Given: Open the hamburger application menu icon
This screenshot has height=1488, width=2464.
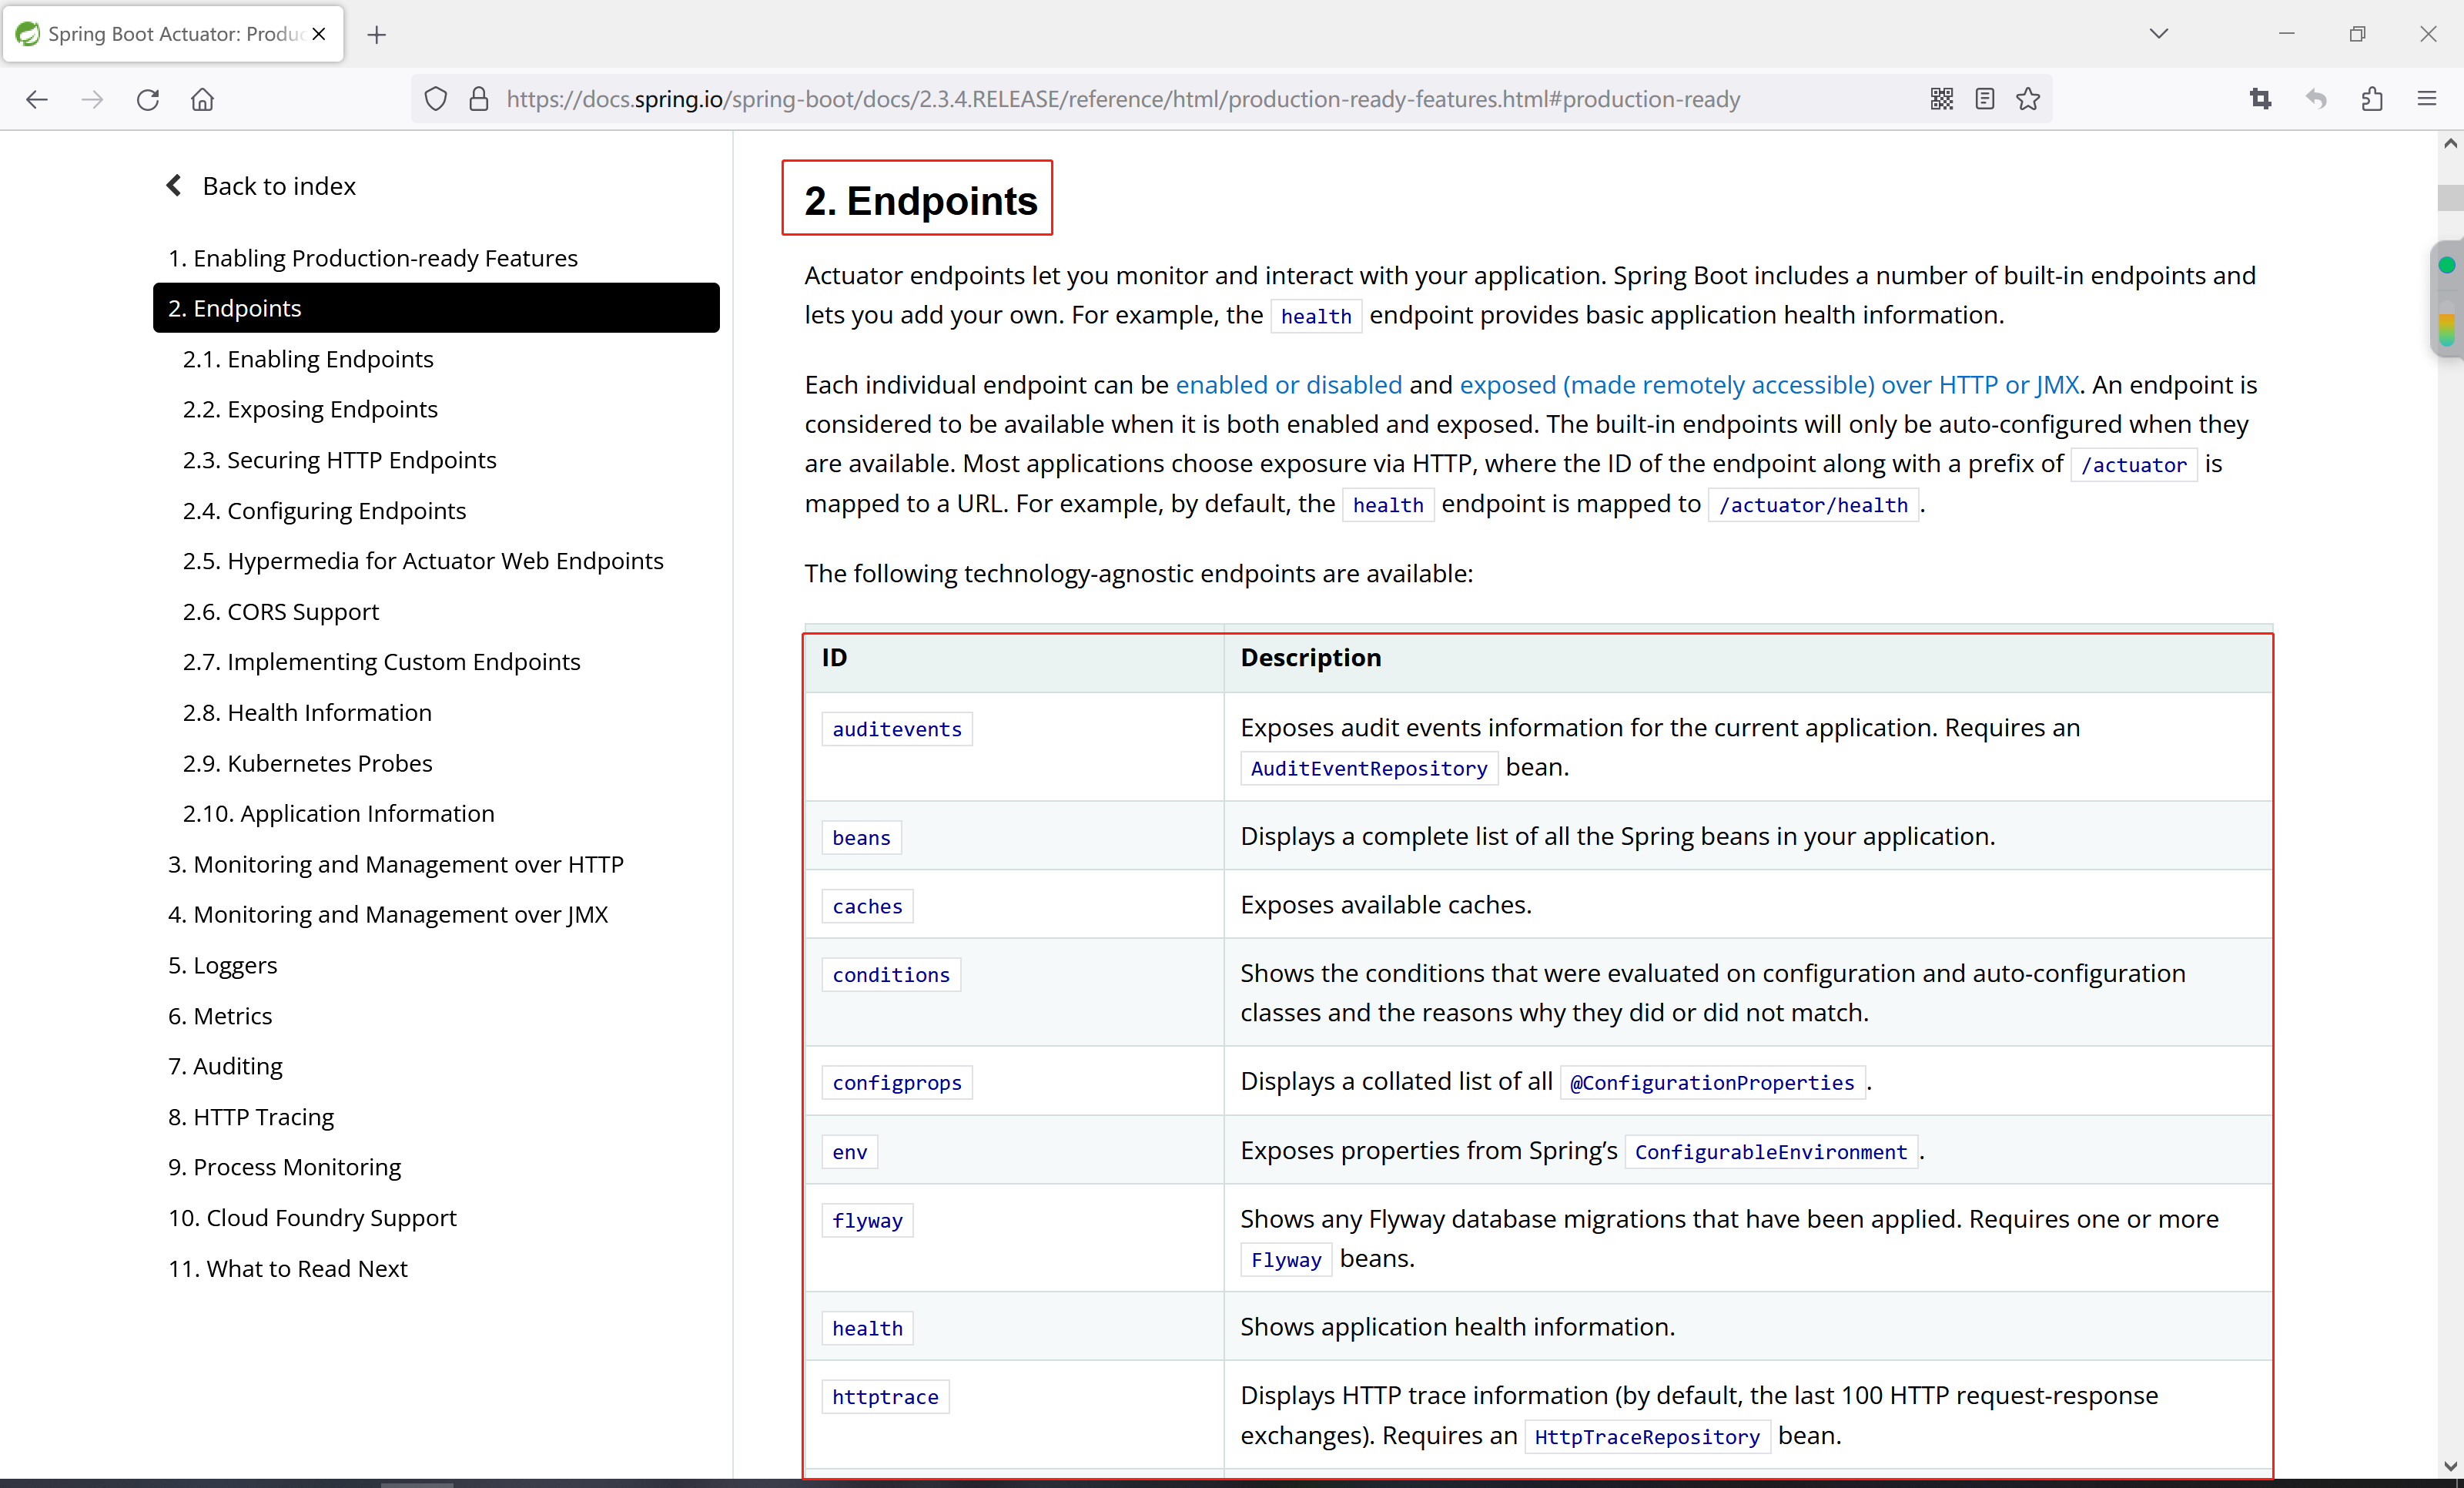Looking at the screenshot, I should (2428, 98).
